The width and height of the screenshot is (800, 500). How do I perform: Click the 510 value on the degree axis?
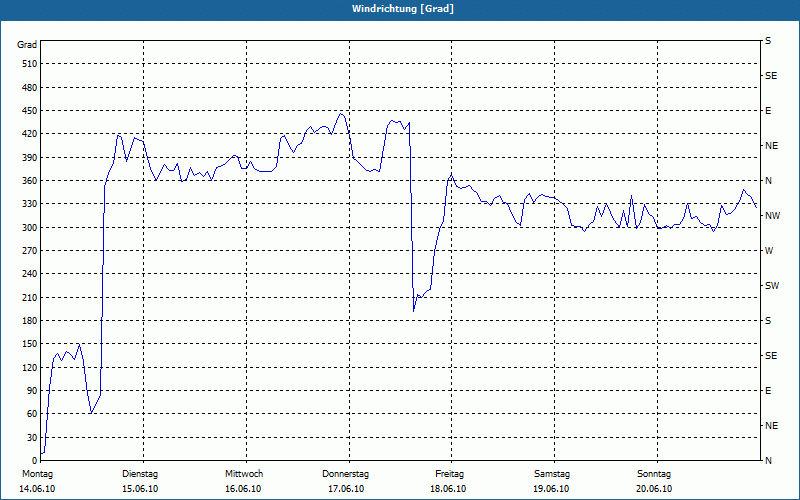(x=30, y=64)
